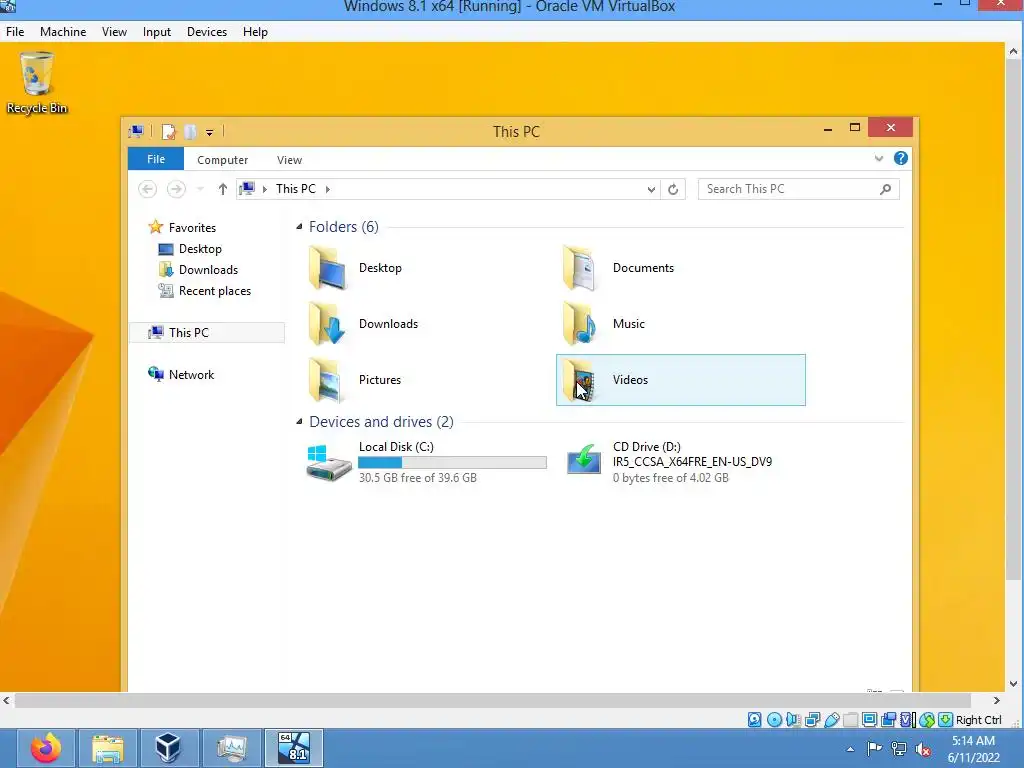
Task: Click the arrow after This PC breadcrumb
Action: [328, 189]
